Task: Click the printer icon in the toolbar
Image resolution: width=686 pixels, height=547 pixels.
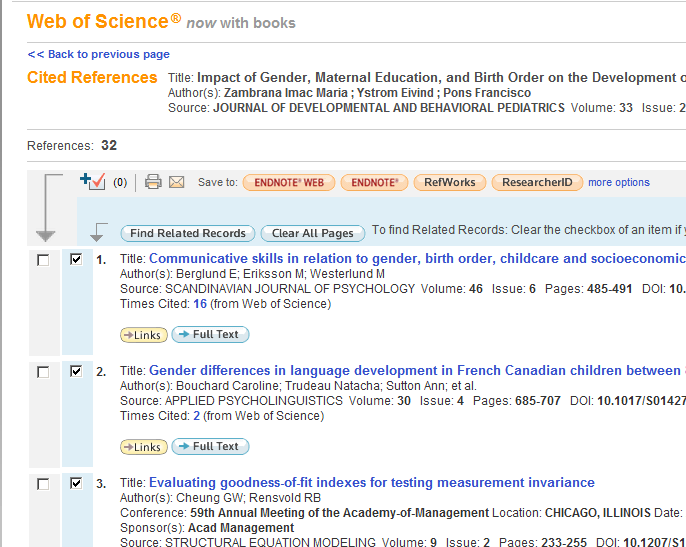Action: pyautogui.click(x=153, y=182)
